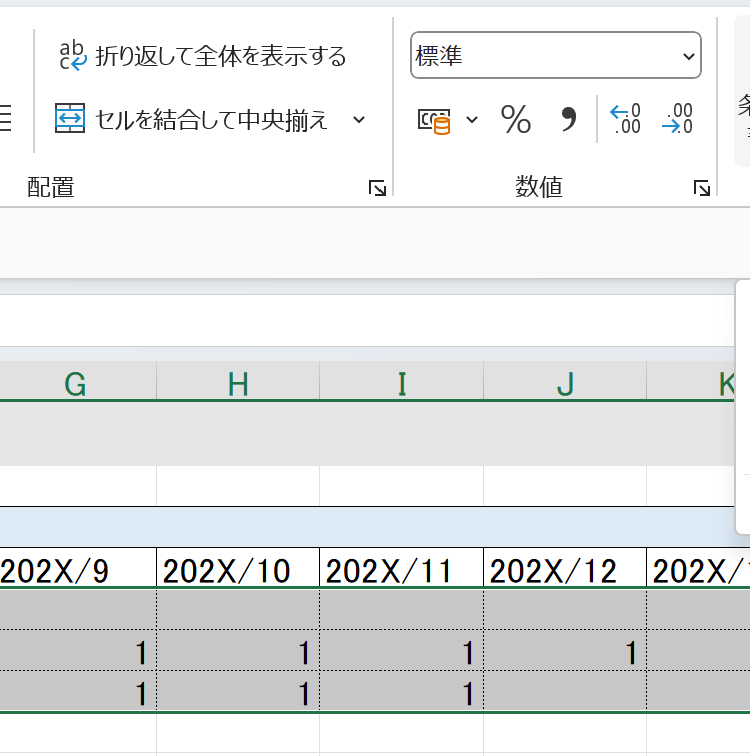Select column G header
The height and width of the screenshot is (756, 750).
(x=75, y=383)
